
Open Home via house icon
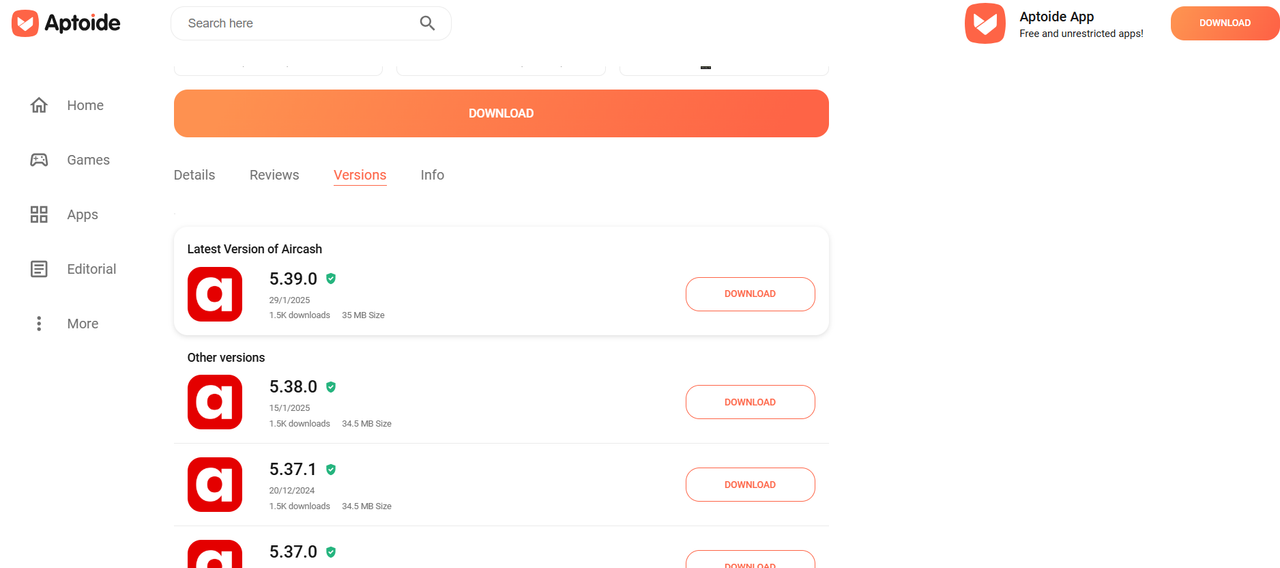[x=39, y=105]
